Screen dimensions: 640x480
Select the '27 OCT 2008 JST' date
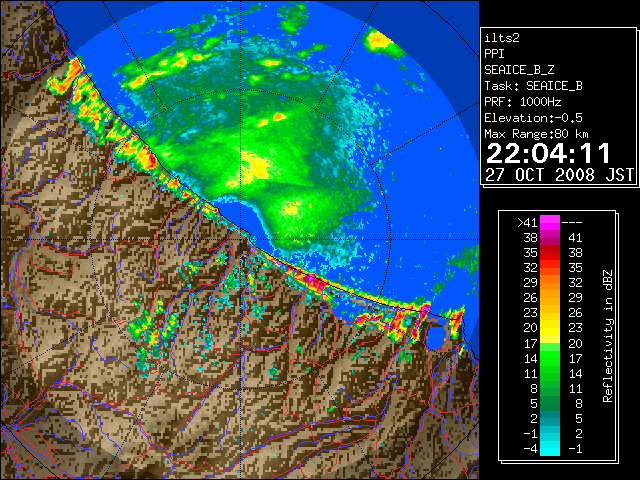click(559, 175)
